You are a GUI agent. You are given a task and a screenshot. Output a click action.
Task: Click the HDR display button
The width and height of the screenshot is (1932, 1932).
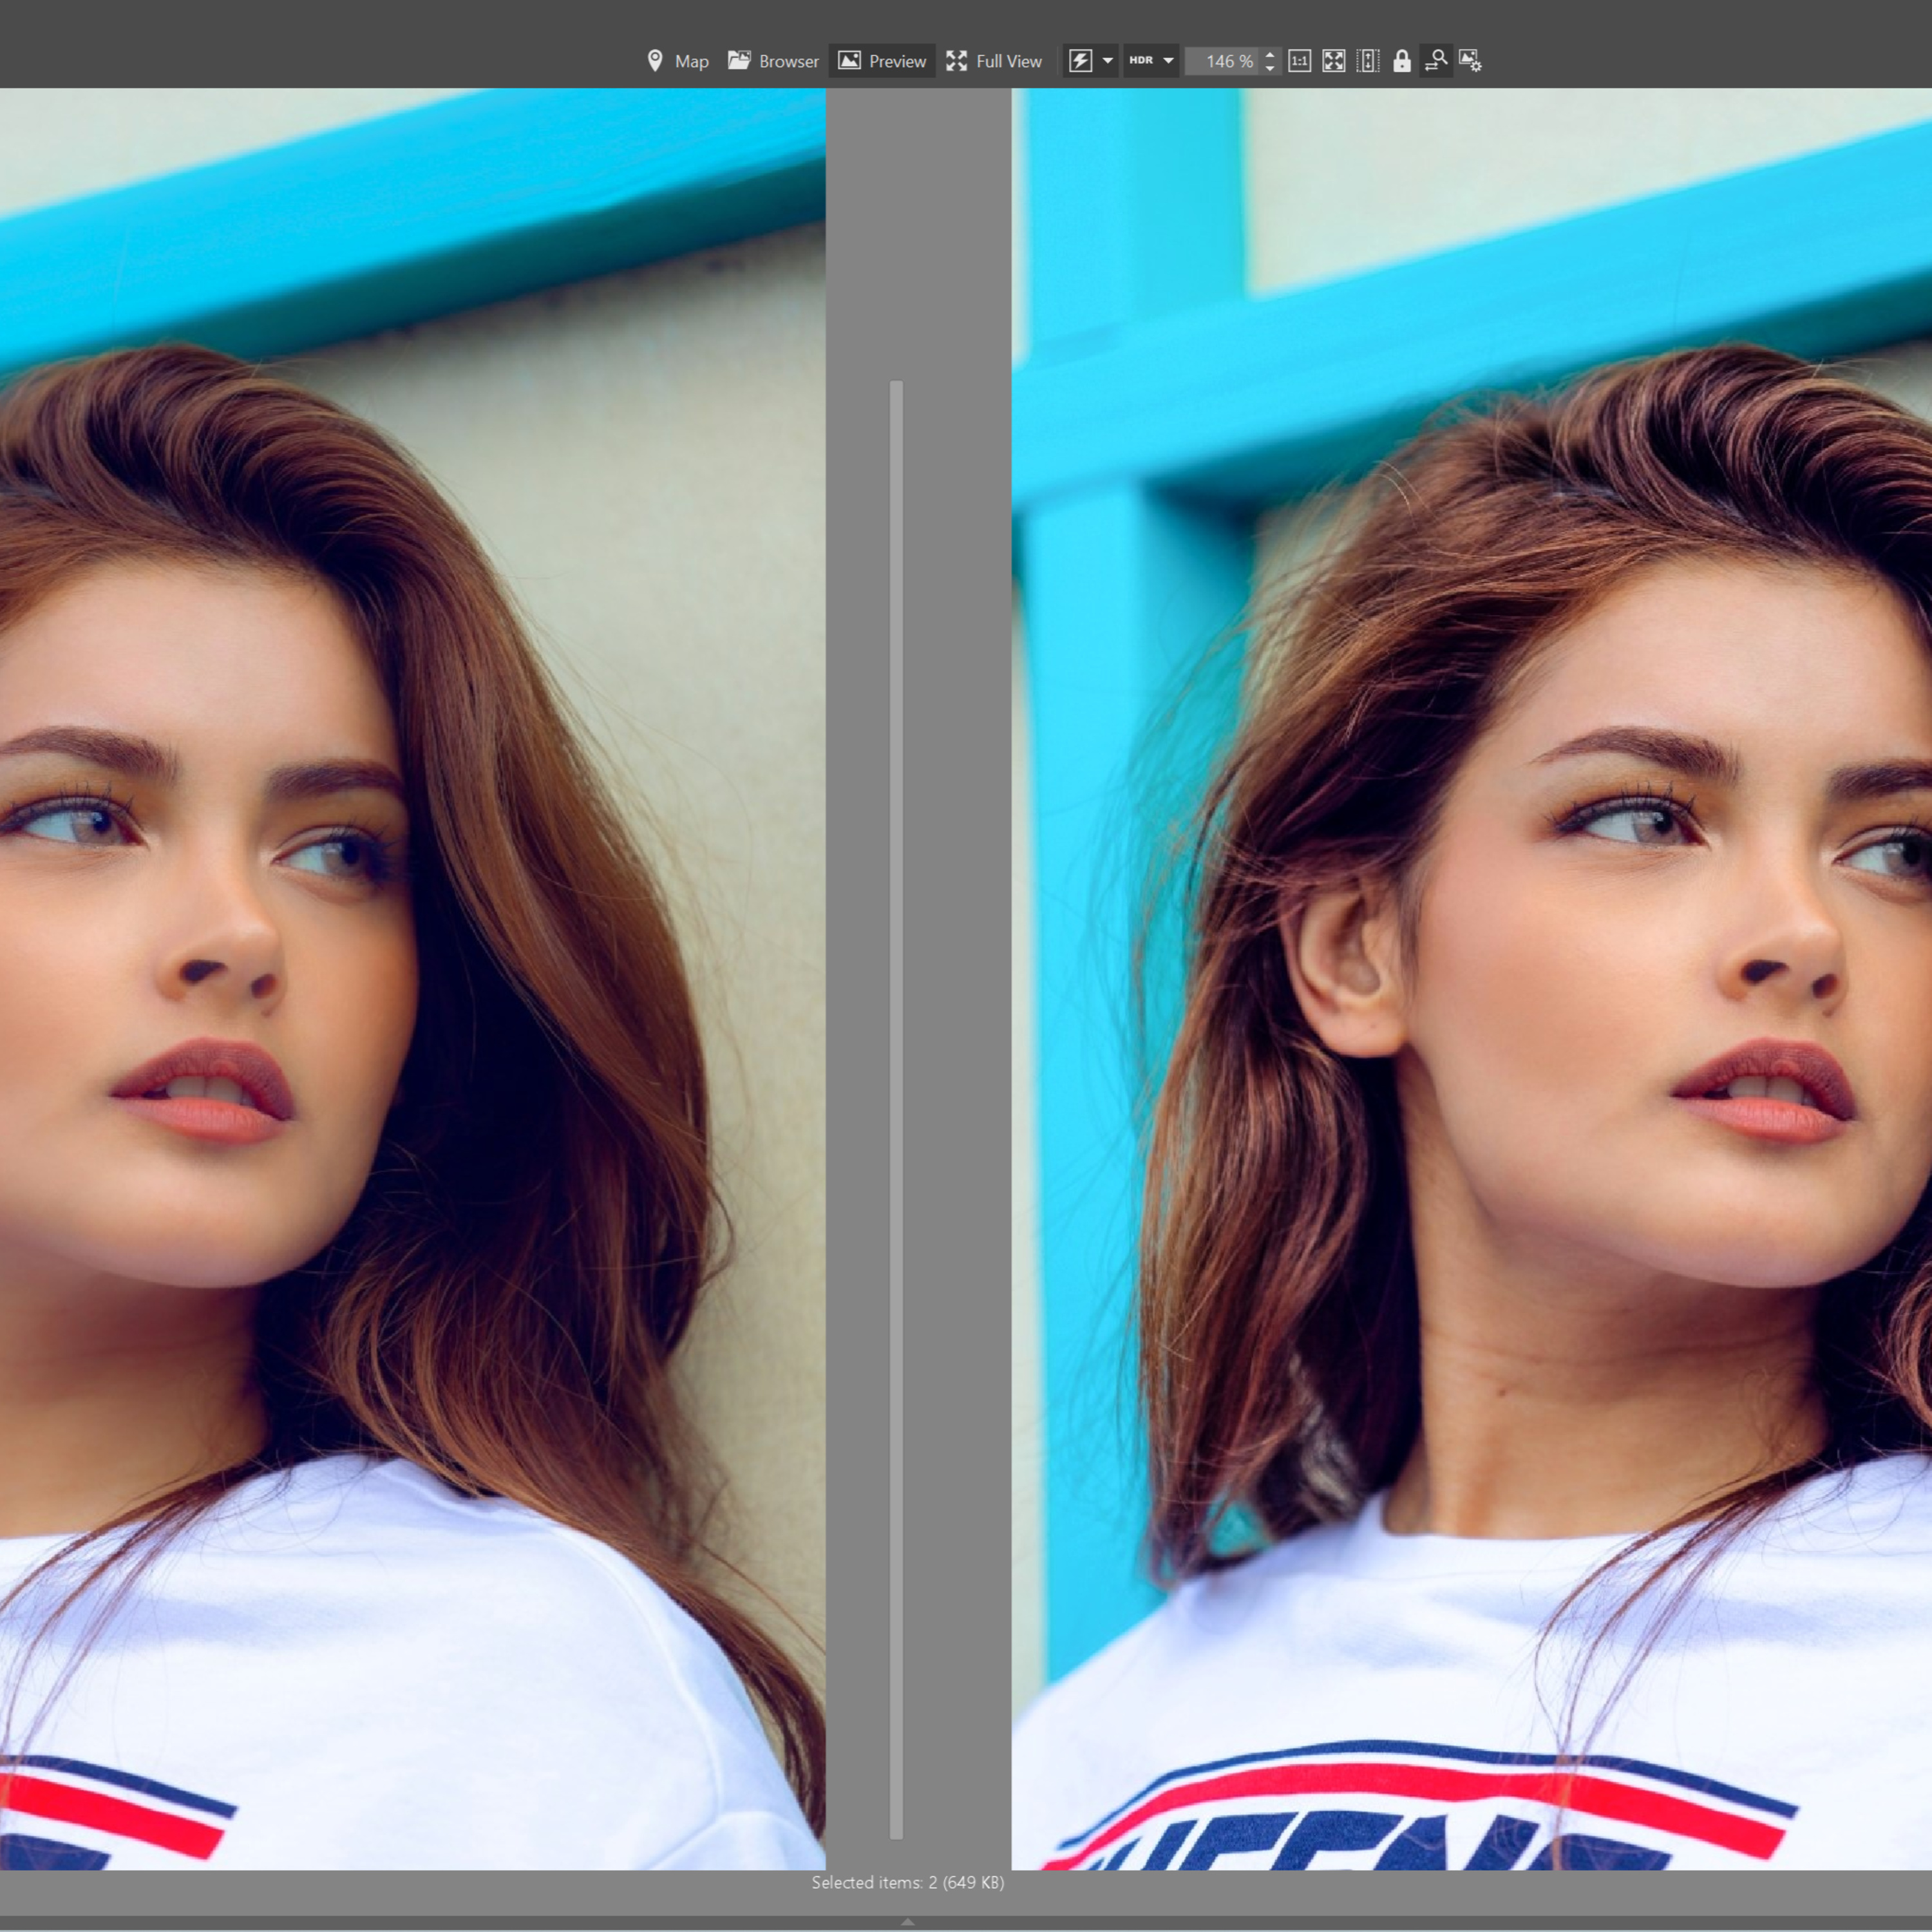pyautogui.click(x=1141, y=61)
